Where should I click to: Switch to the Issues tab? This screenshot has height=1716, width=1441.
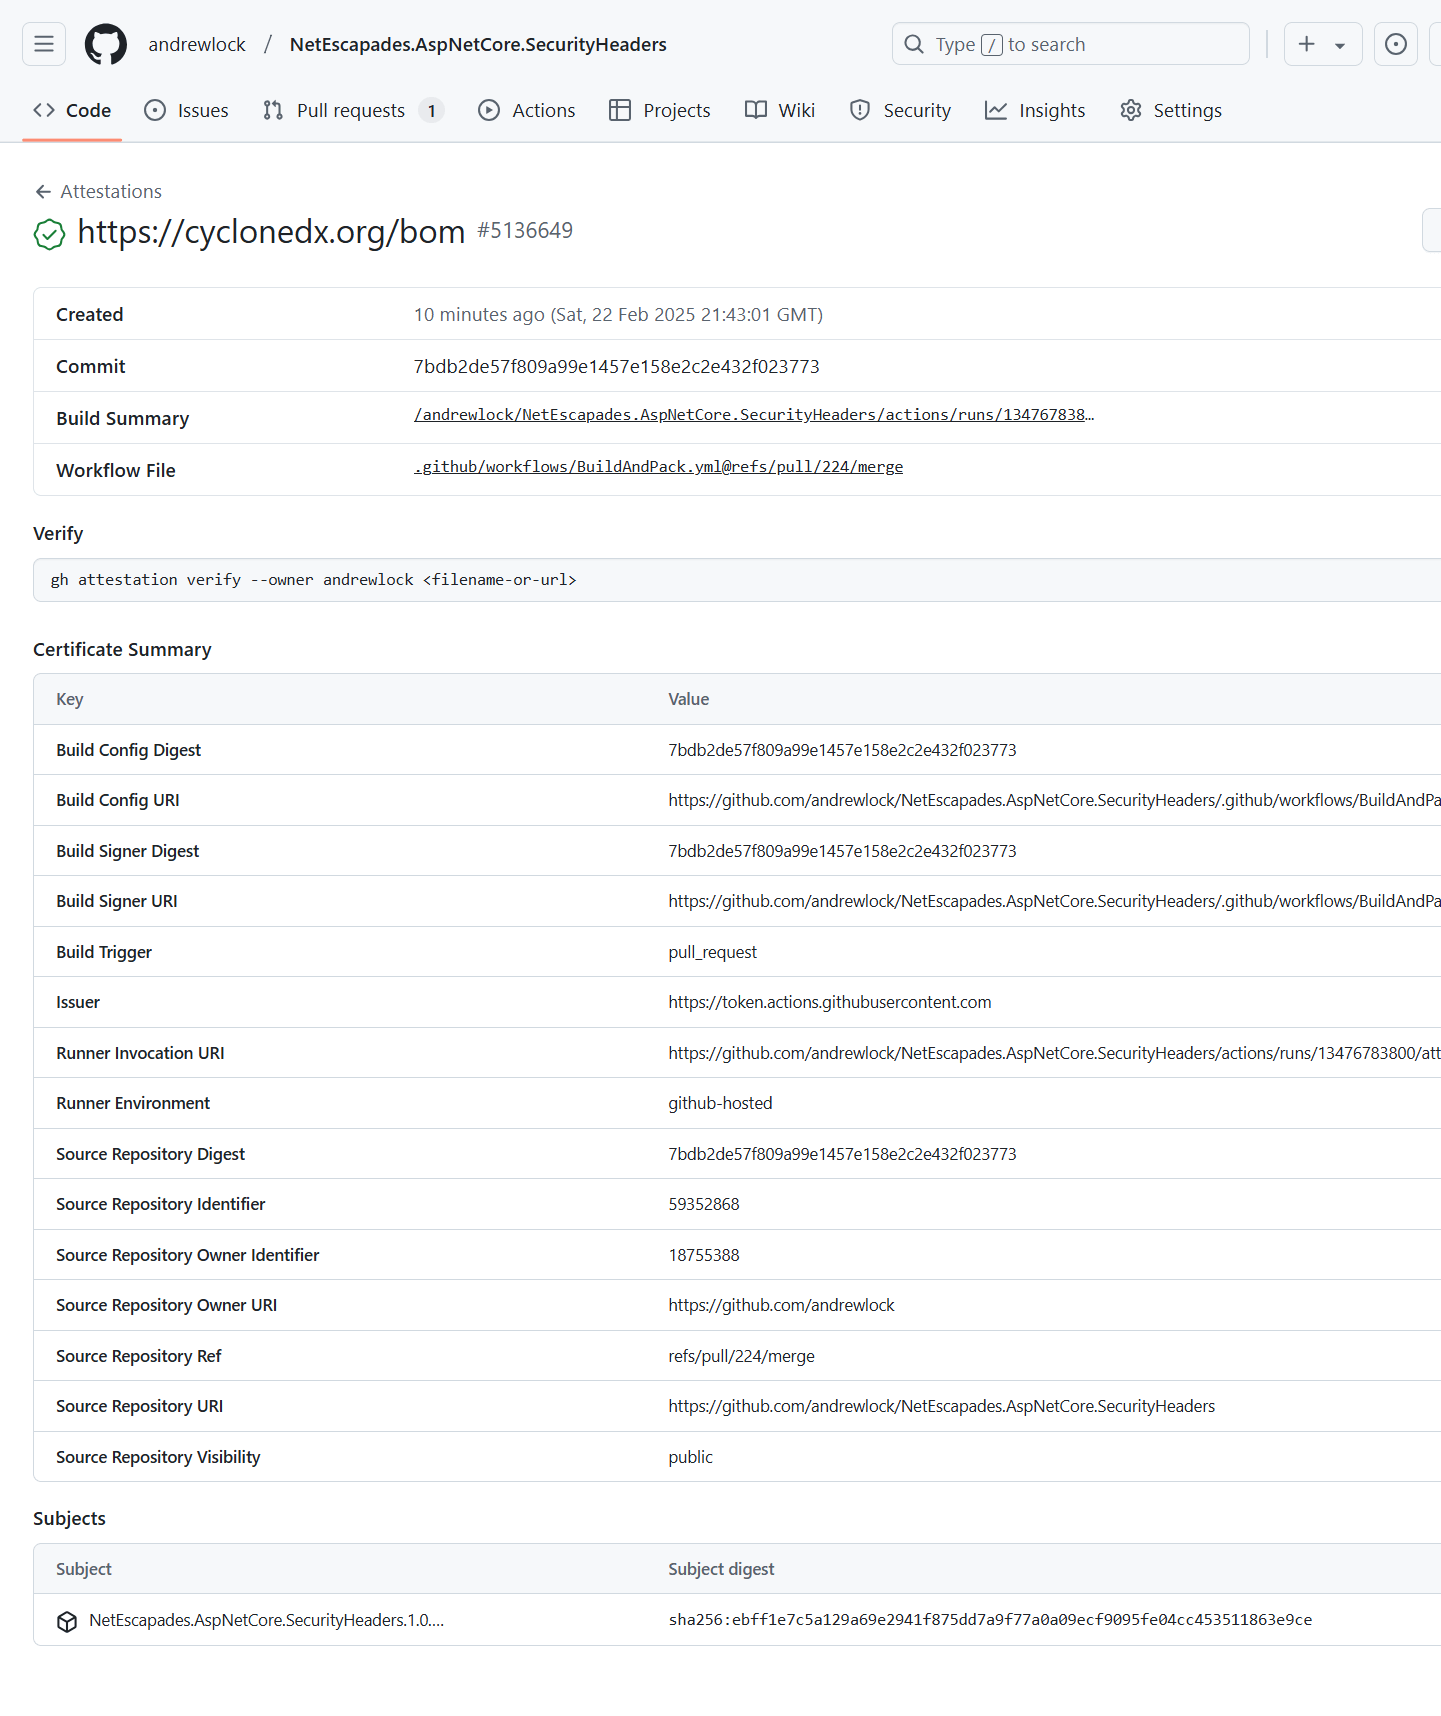(x=187, y=110)
